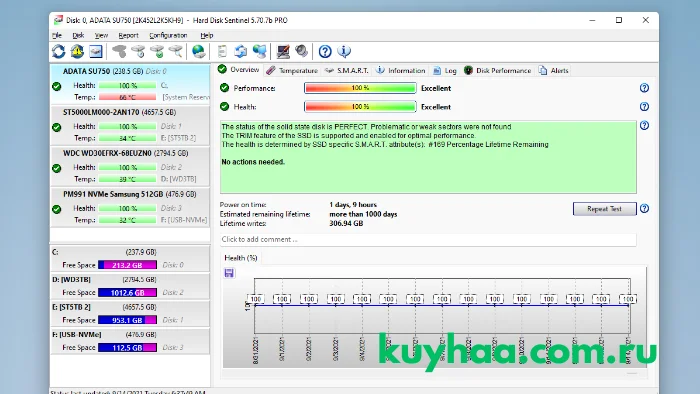Click the refresh arrows toolbar icon

click(58, 52)
